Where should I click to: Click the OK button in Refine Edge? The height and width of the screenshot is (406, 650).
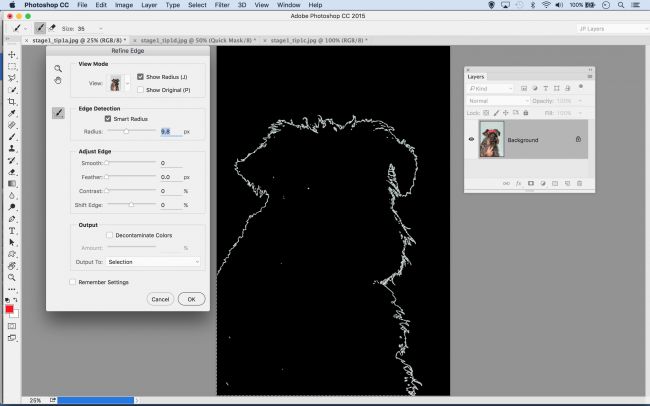(190, 299)
